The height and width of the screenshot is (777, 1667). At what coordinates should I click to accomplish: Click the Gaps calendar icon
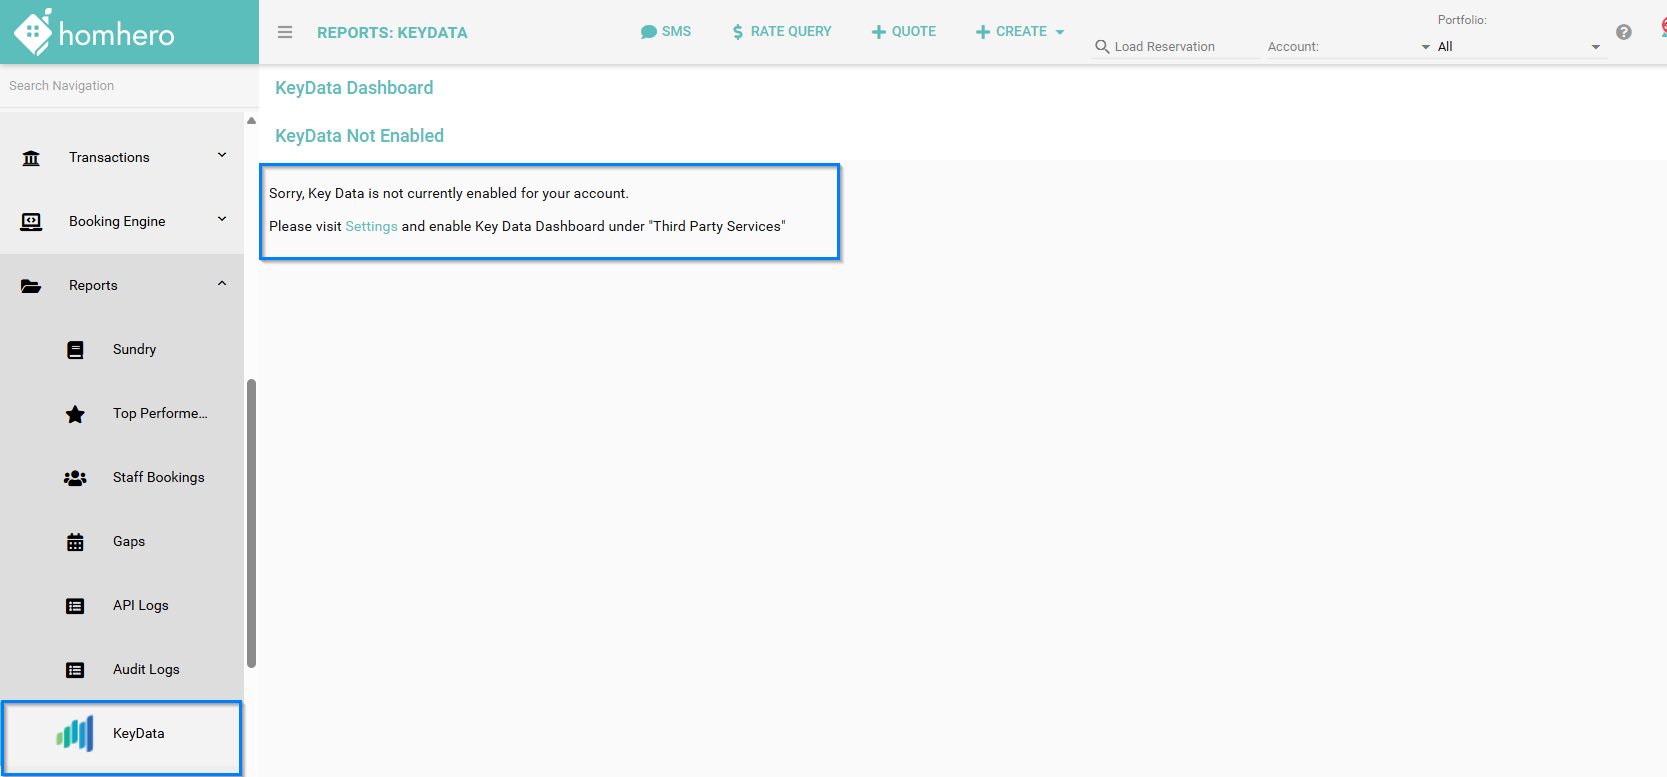tap(75, 542)
